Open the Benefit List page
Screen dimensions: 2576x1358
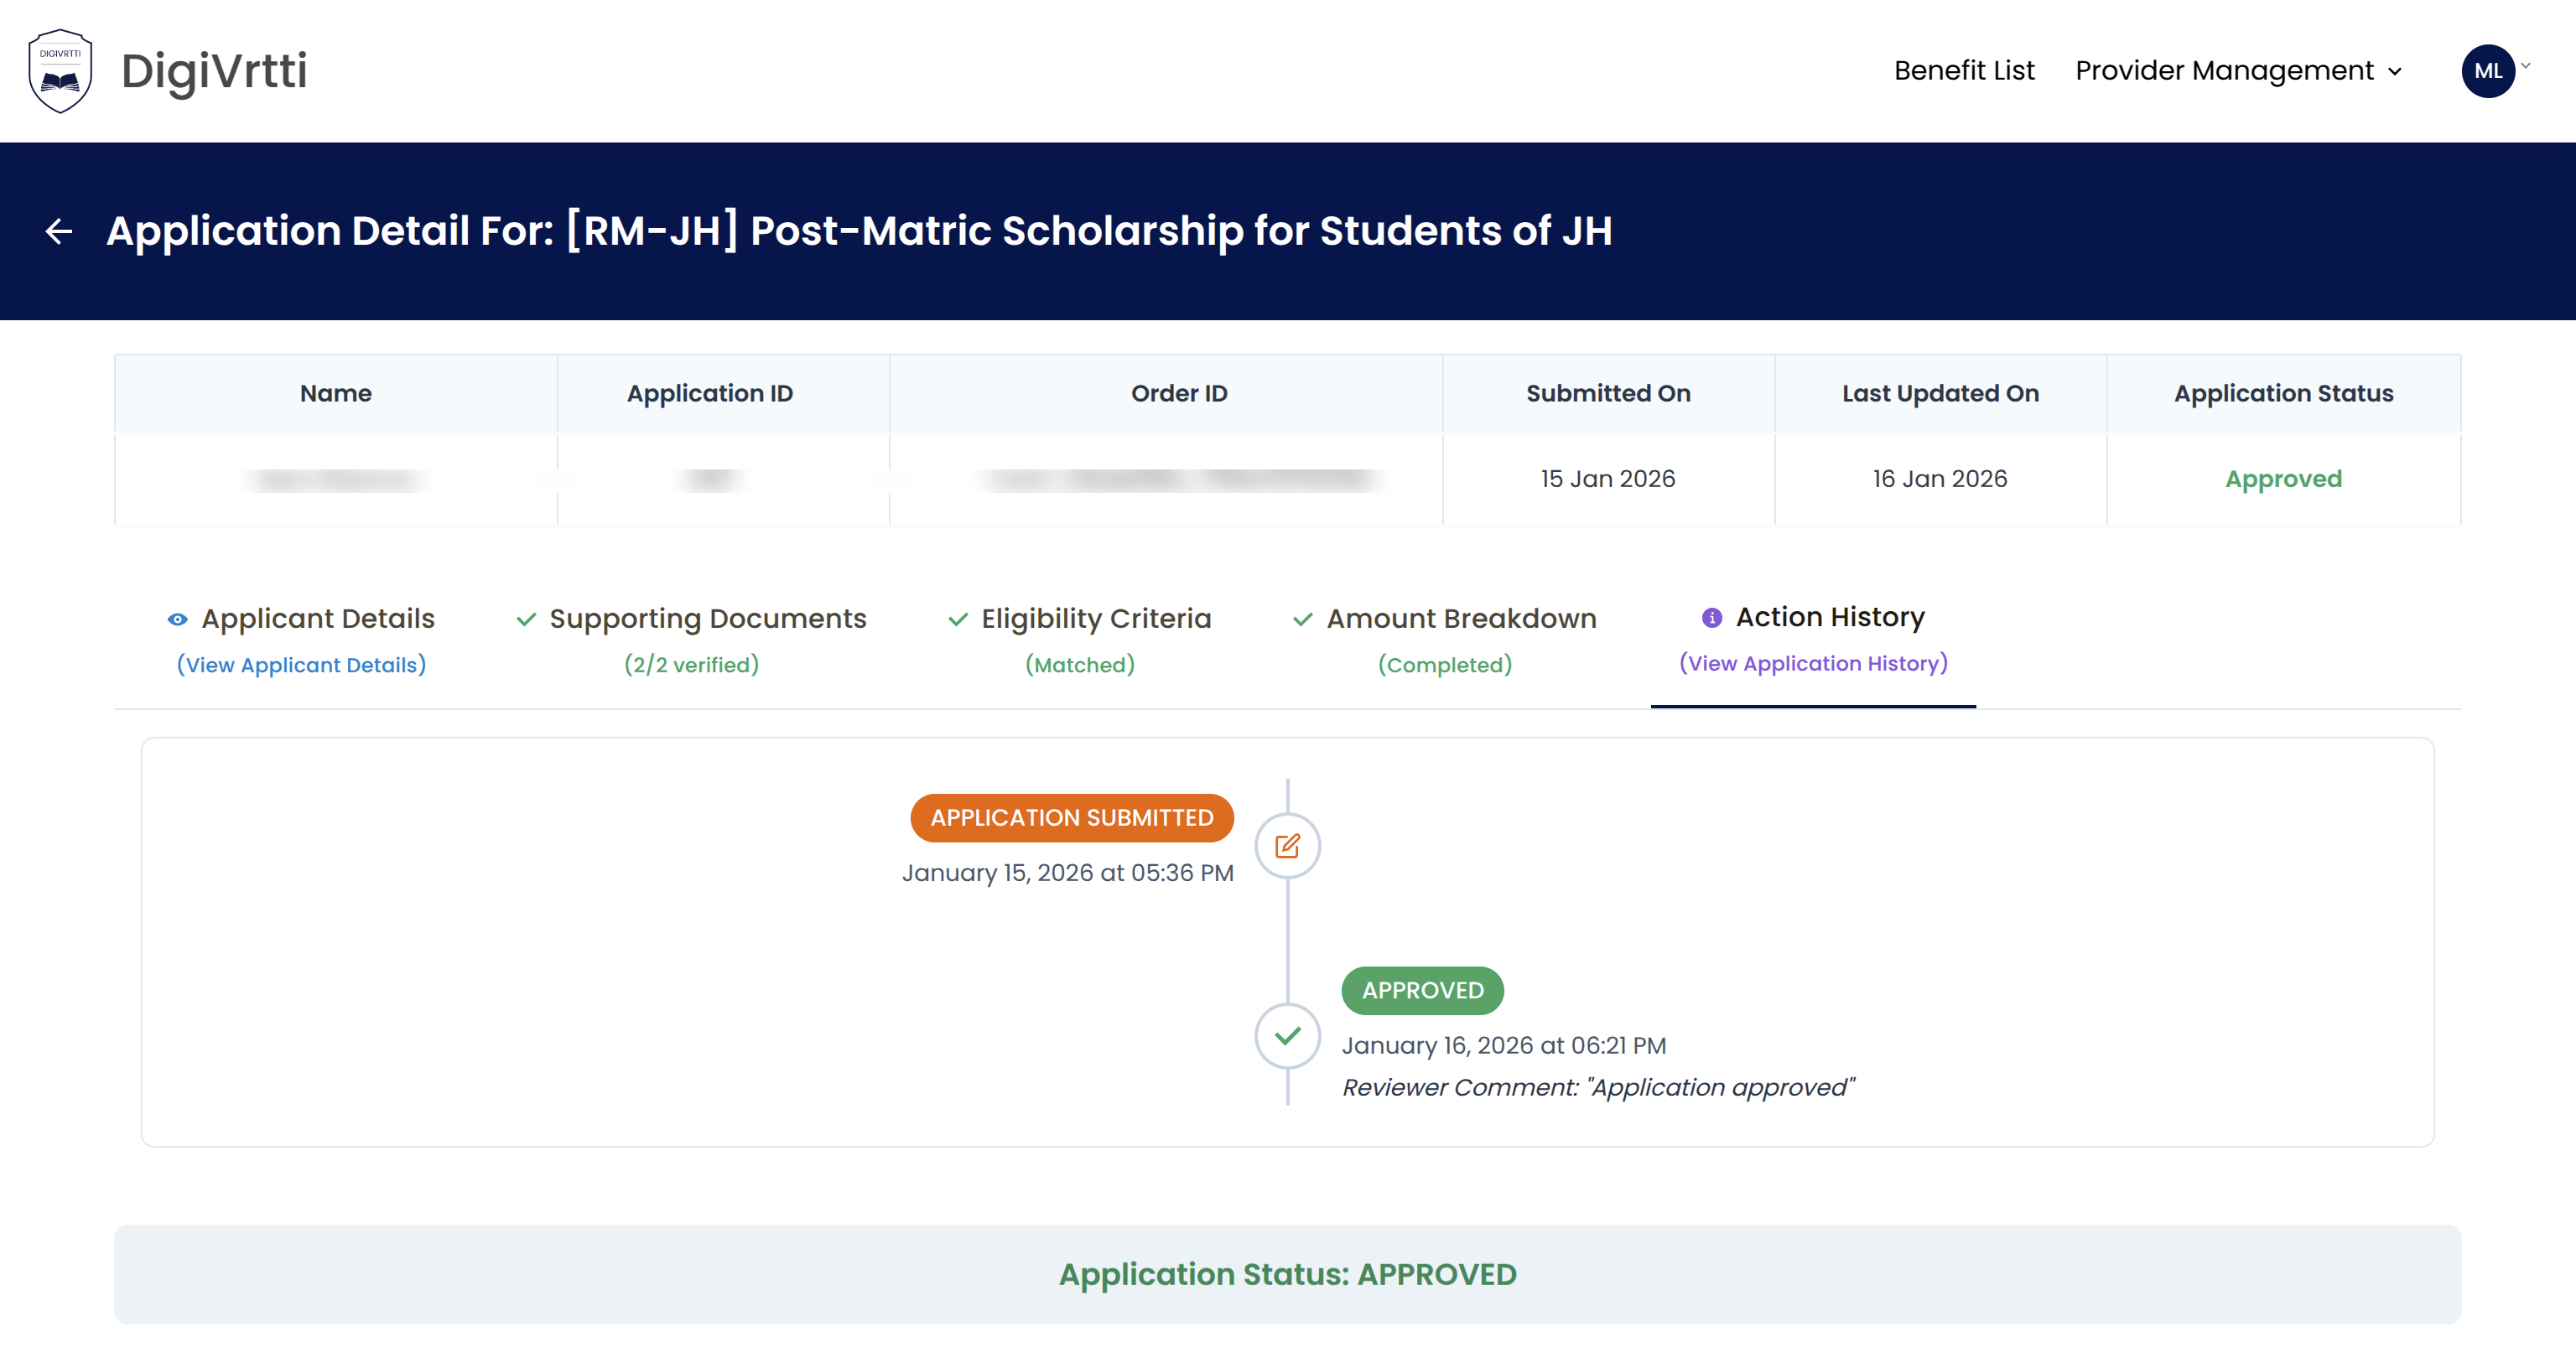point(1963,70)
